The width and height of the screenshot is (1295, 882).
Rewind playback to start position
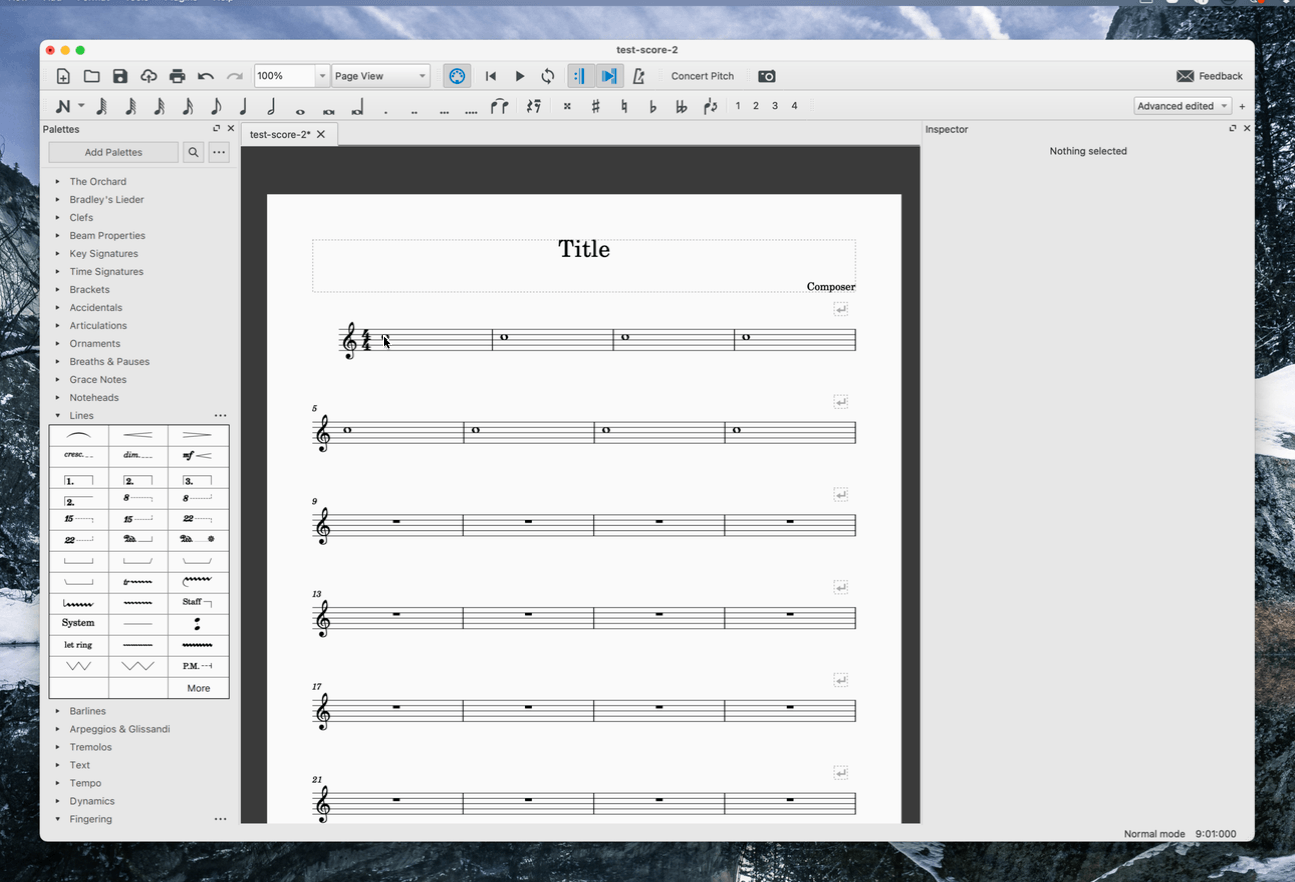490,76
